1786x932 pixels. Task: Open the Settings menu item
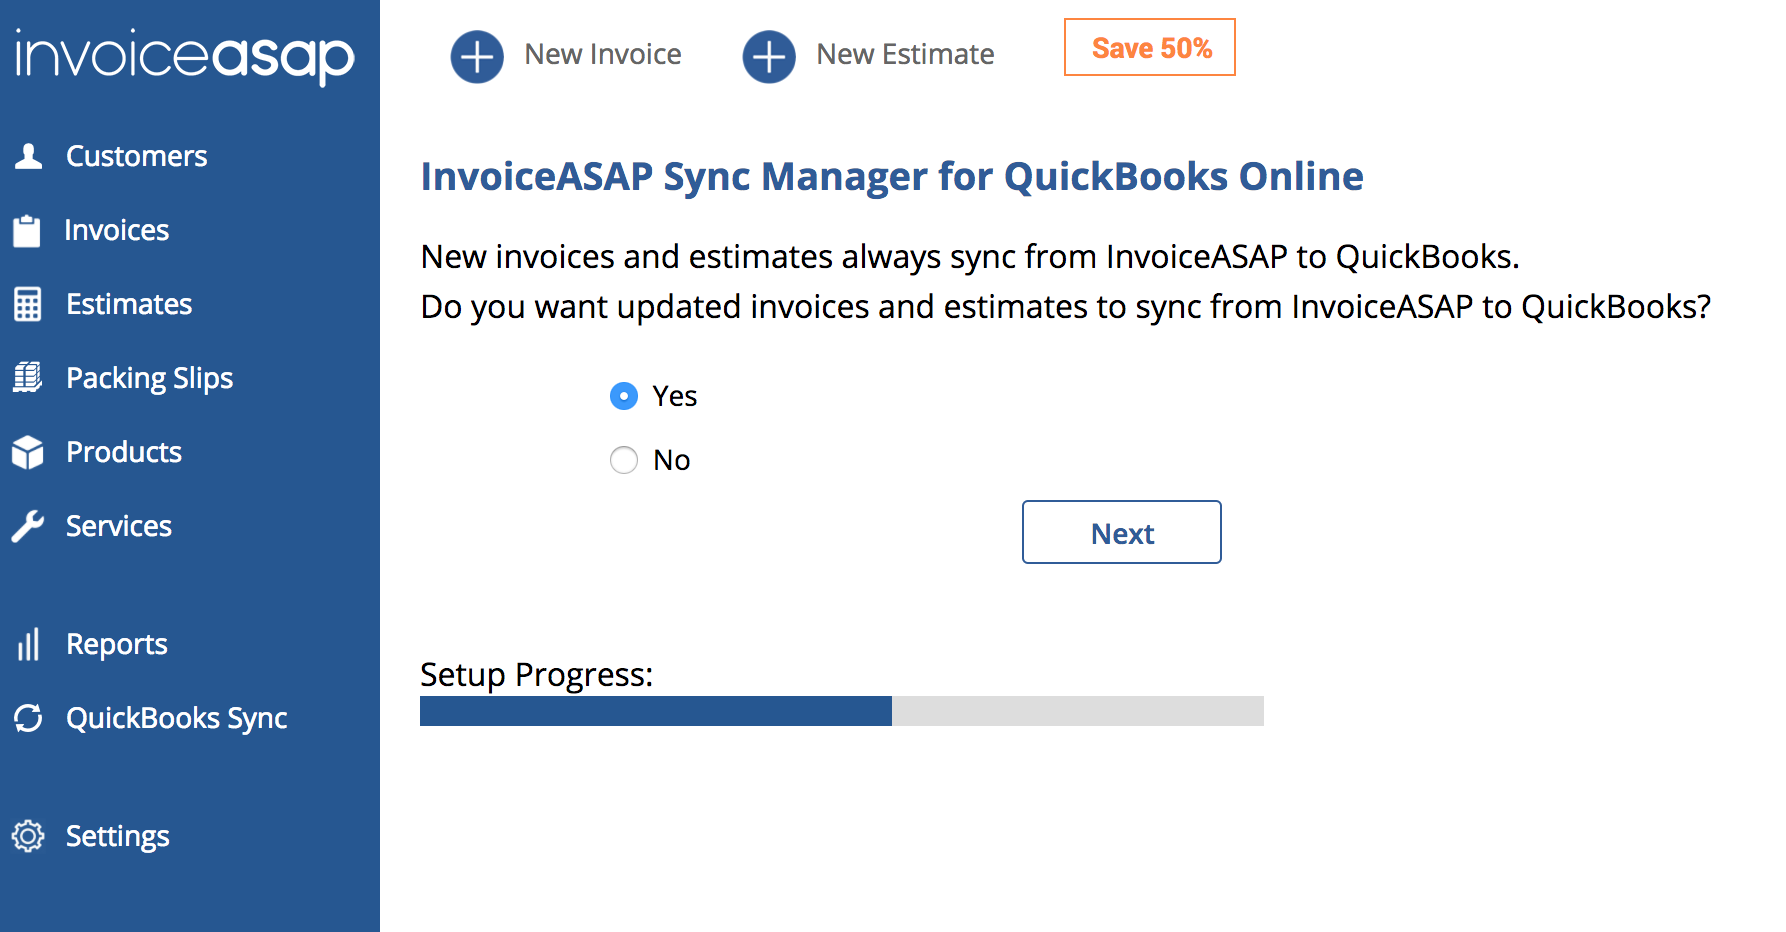tap(118, 836)
